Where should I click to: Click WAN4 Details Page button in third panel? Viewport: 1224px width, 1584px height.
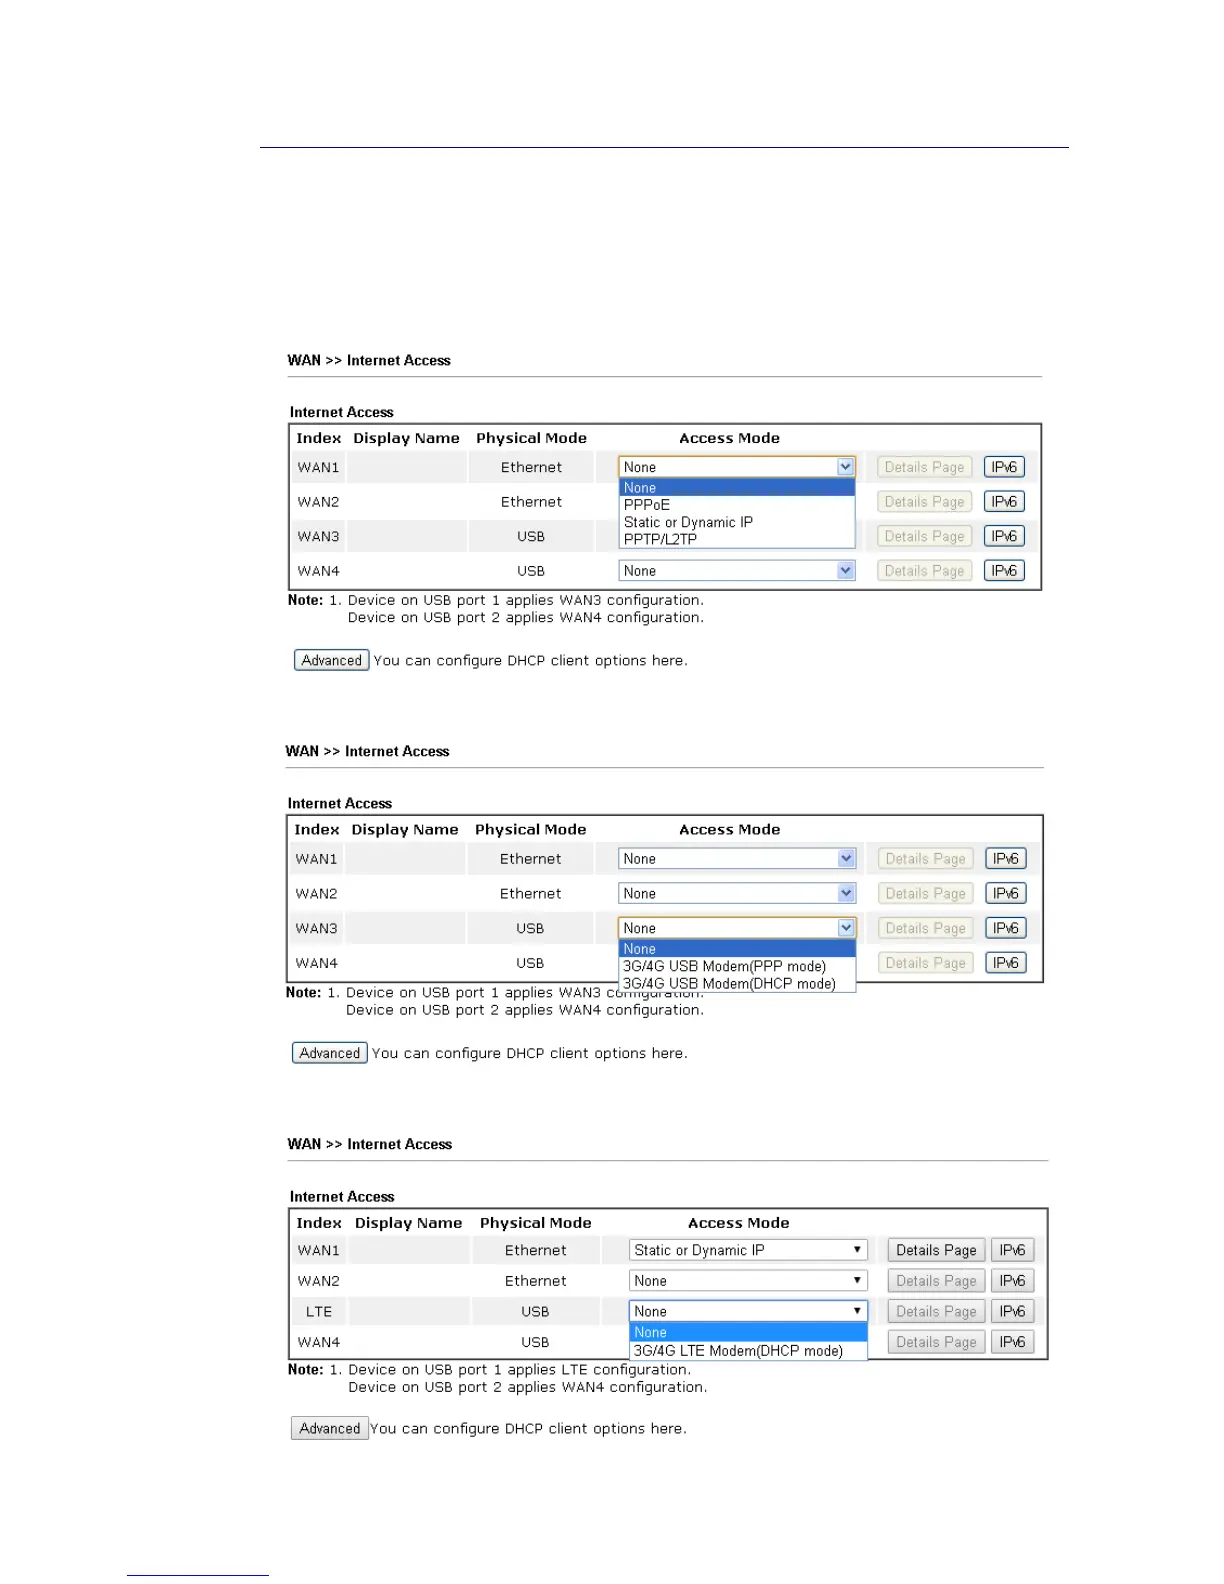[x=936, y=1342]
